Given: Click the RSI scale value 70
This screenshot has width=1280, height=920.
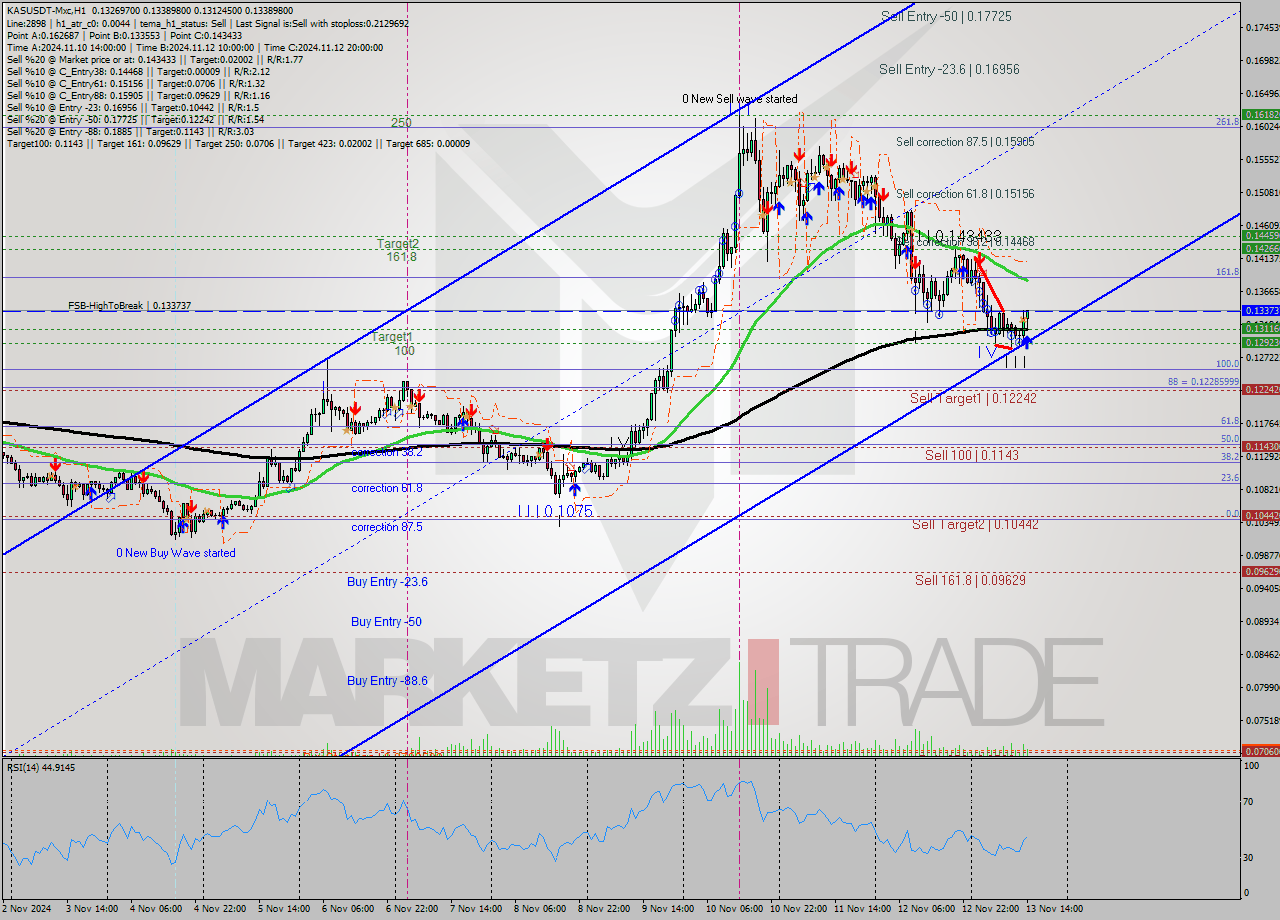Looking at the screenshot, I should coord(1250,802).
